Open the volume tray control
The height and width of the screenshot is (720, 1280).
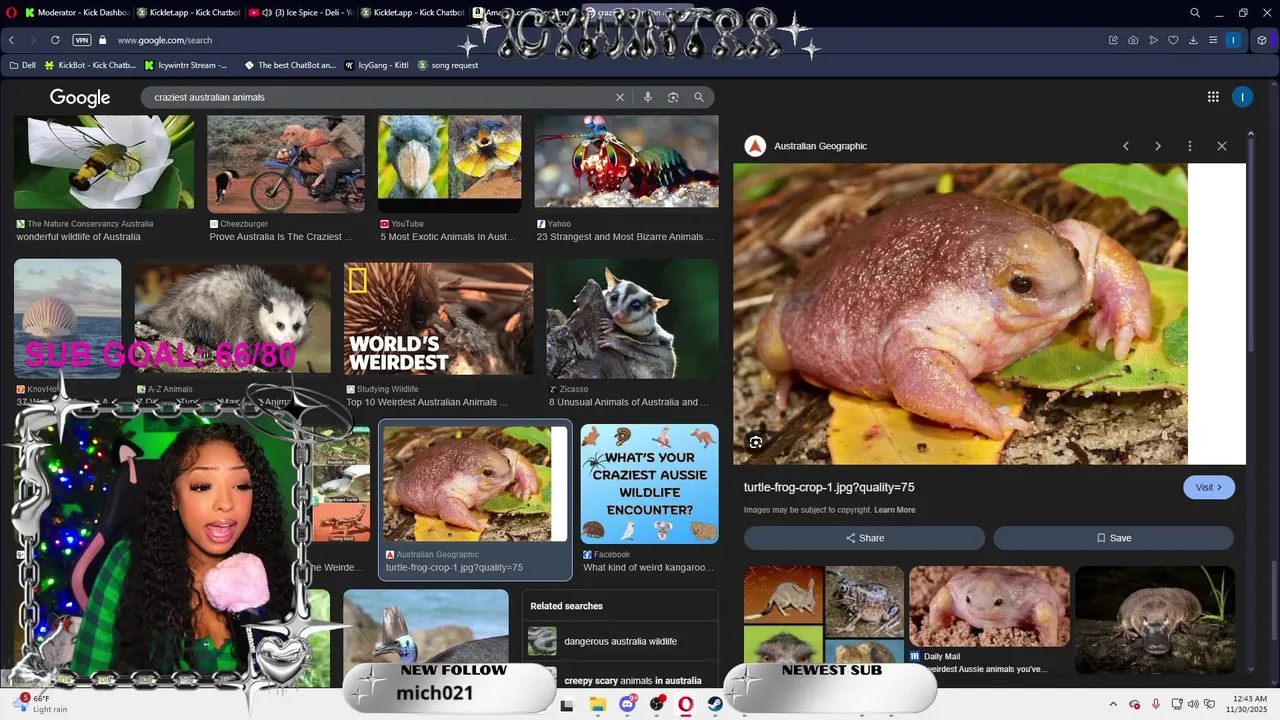[x=1193, y=705]
